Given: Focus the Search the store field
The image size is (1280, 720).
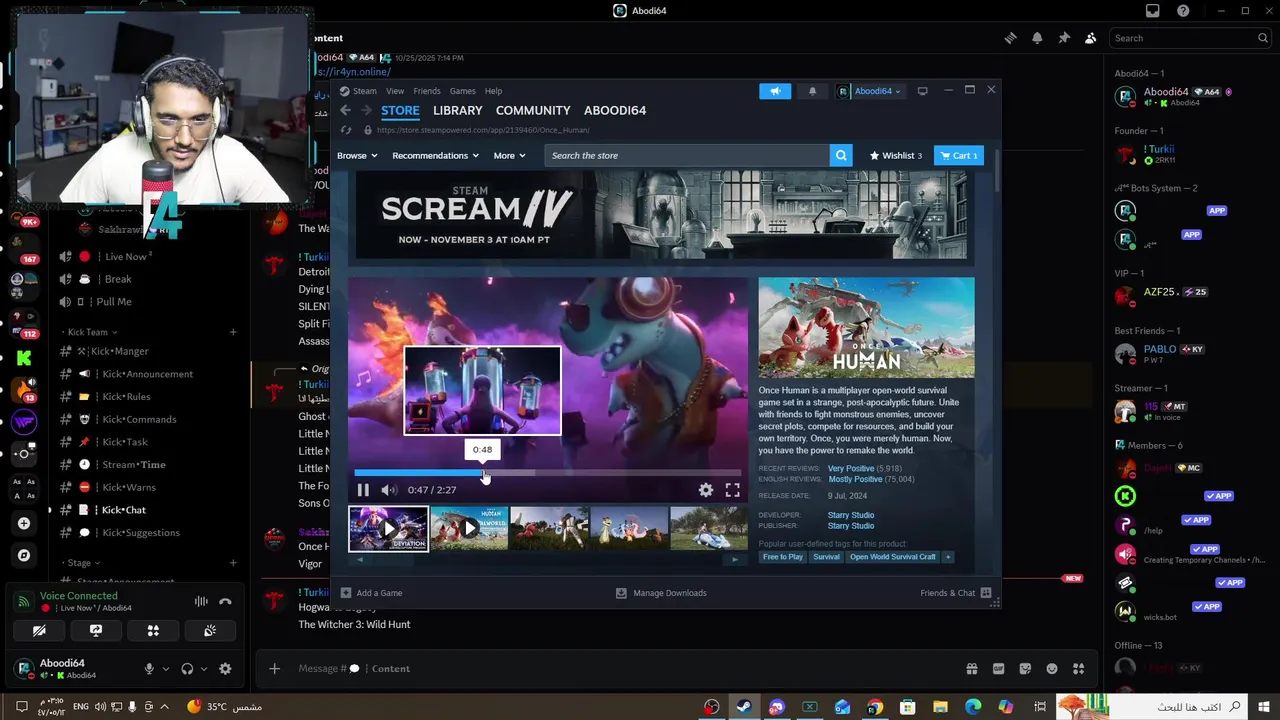Looking at the screenshot, I should tap(688, 155).
